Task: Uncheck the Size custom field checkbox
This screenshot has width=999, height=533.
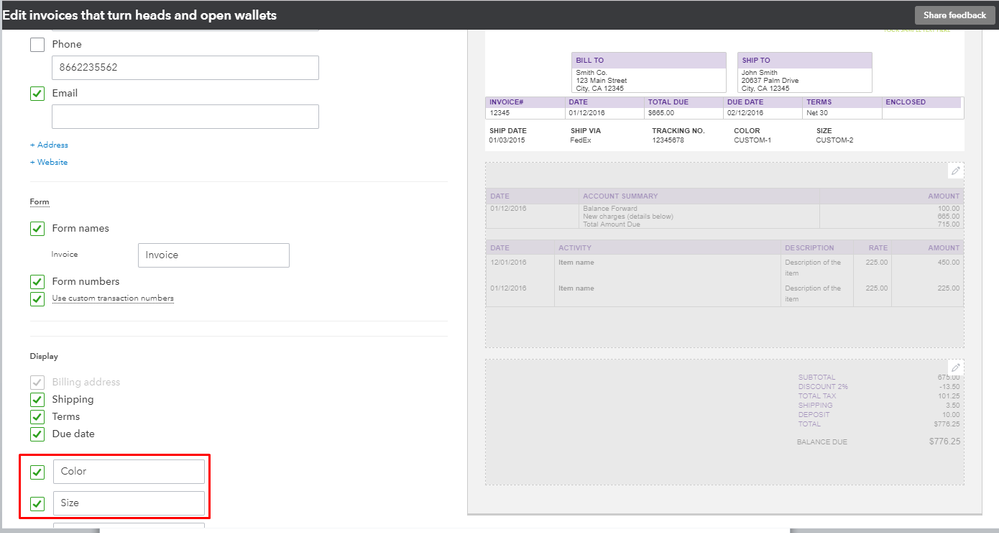Action: tap(38, 503)
